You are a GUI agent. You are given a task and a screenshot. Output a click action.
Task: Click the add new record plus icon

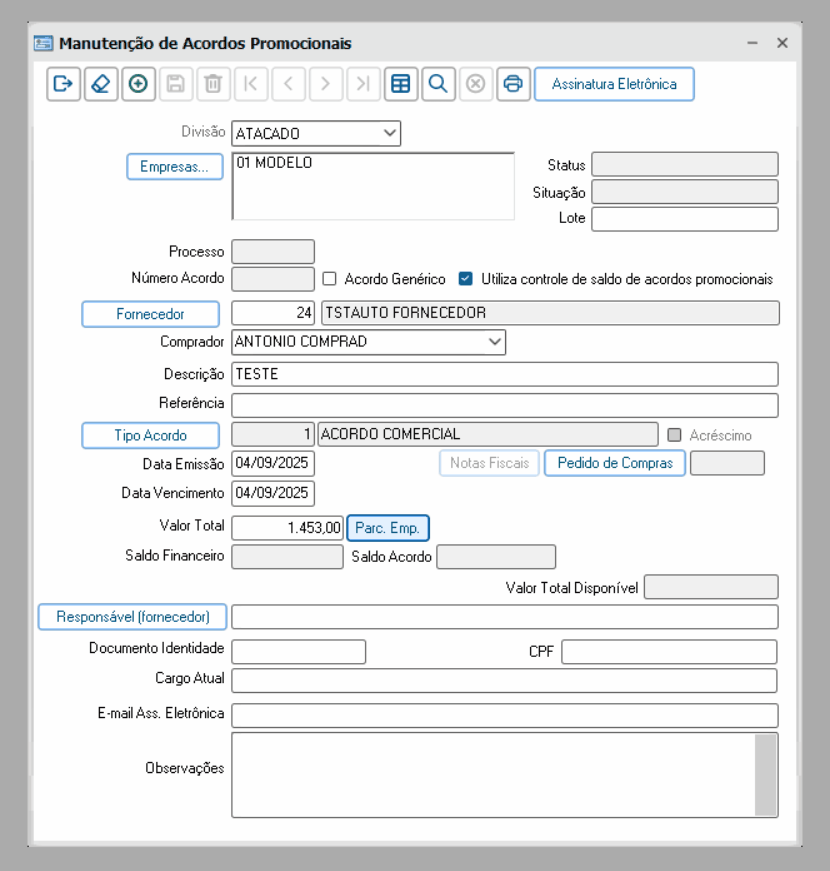[138, 84]
